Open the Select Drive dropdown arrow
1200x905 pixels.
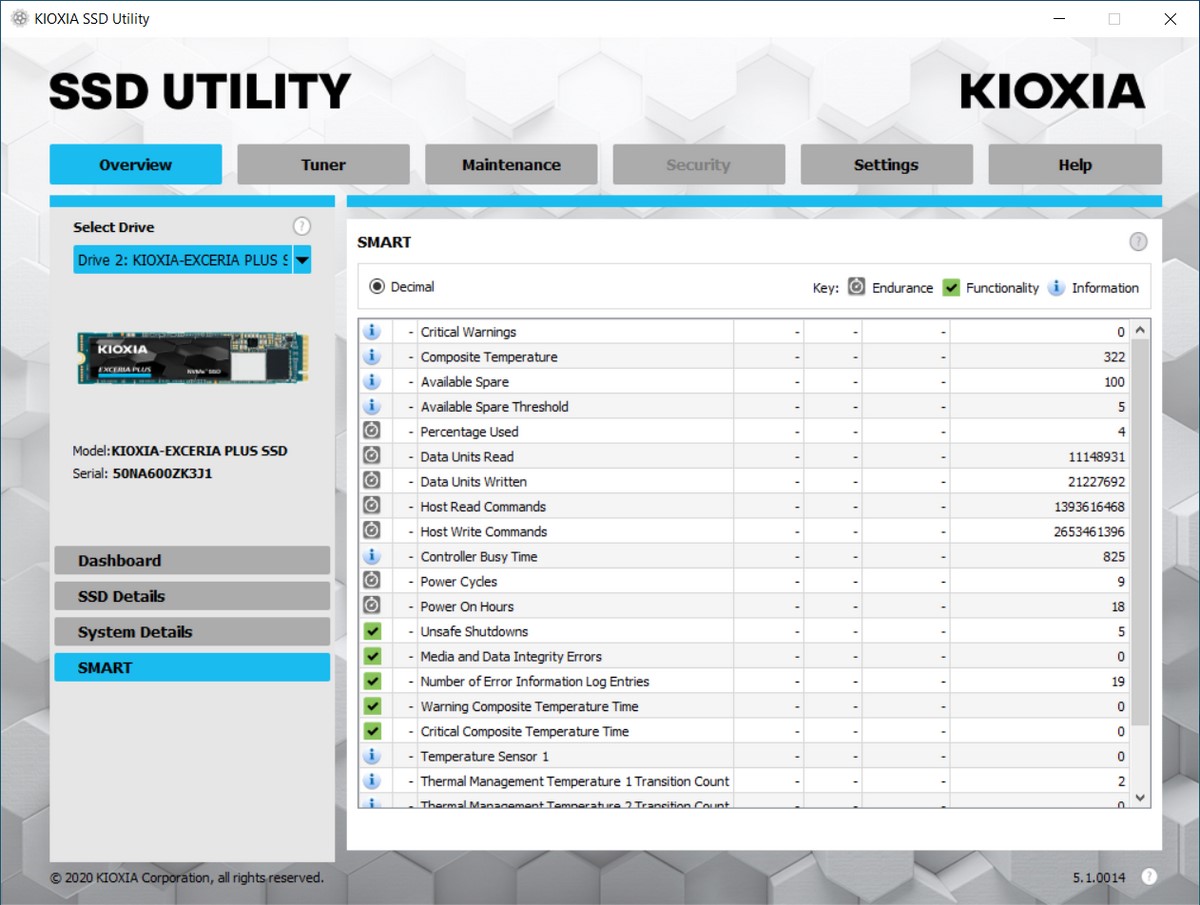(302, 260)
